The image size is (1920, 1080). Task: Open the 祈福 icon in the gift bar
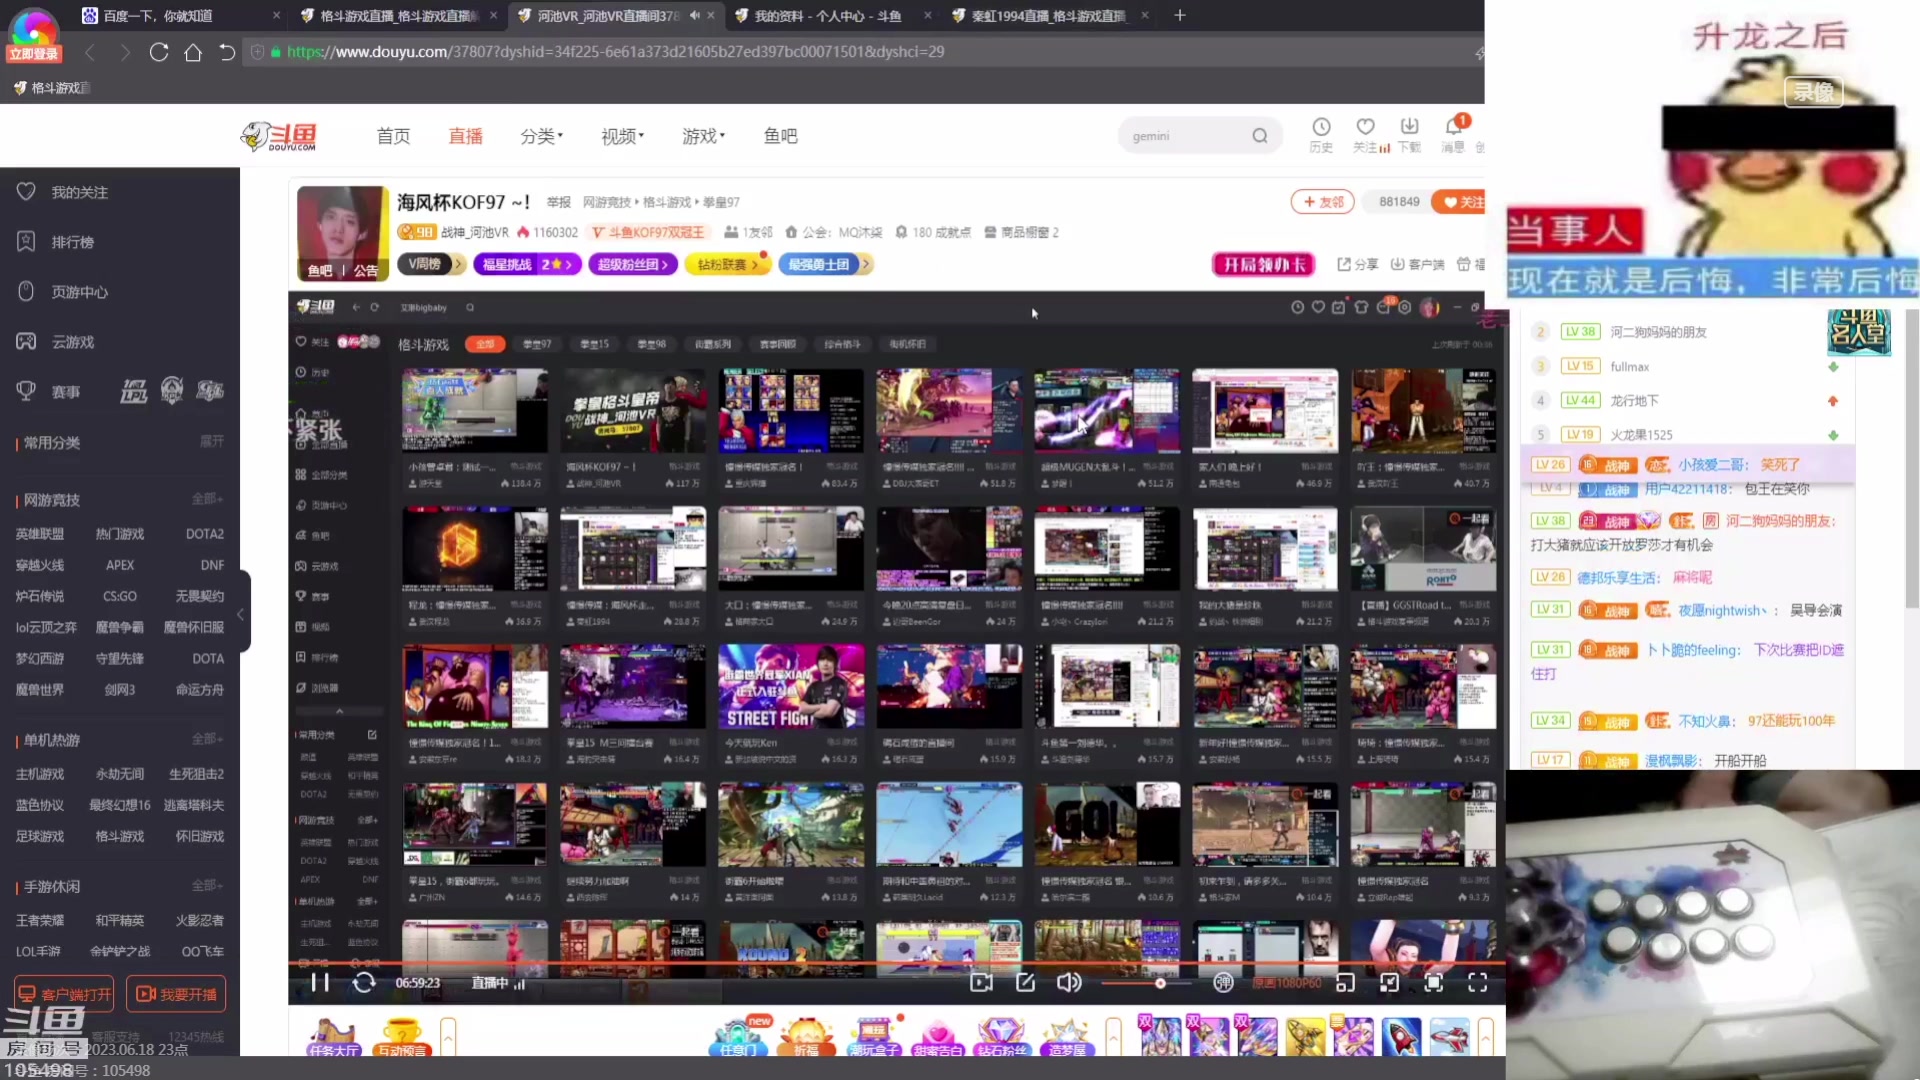[806, 1037]
